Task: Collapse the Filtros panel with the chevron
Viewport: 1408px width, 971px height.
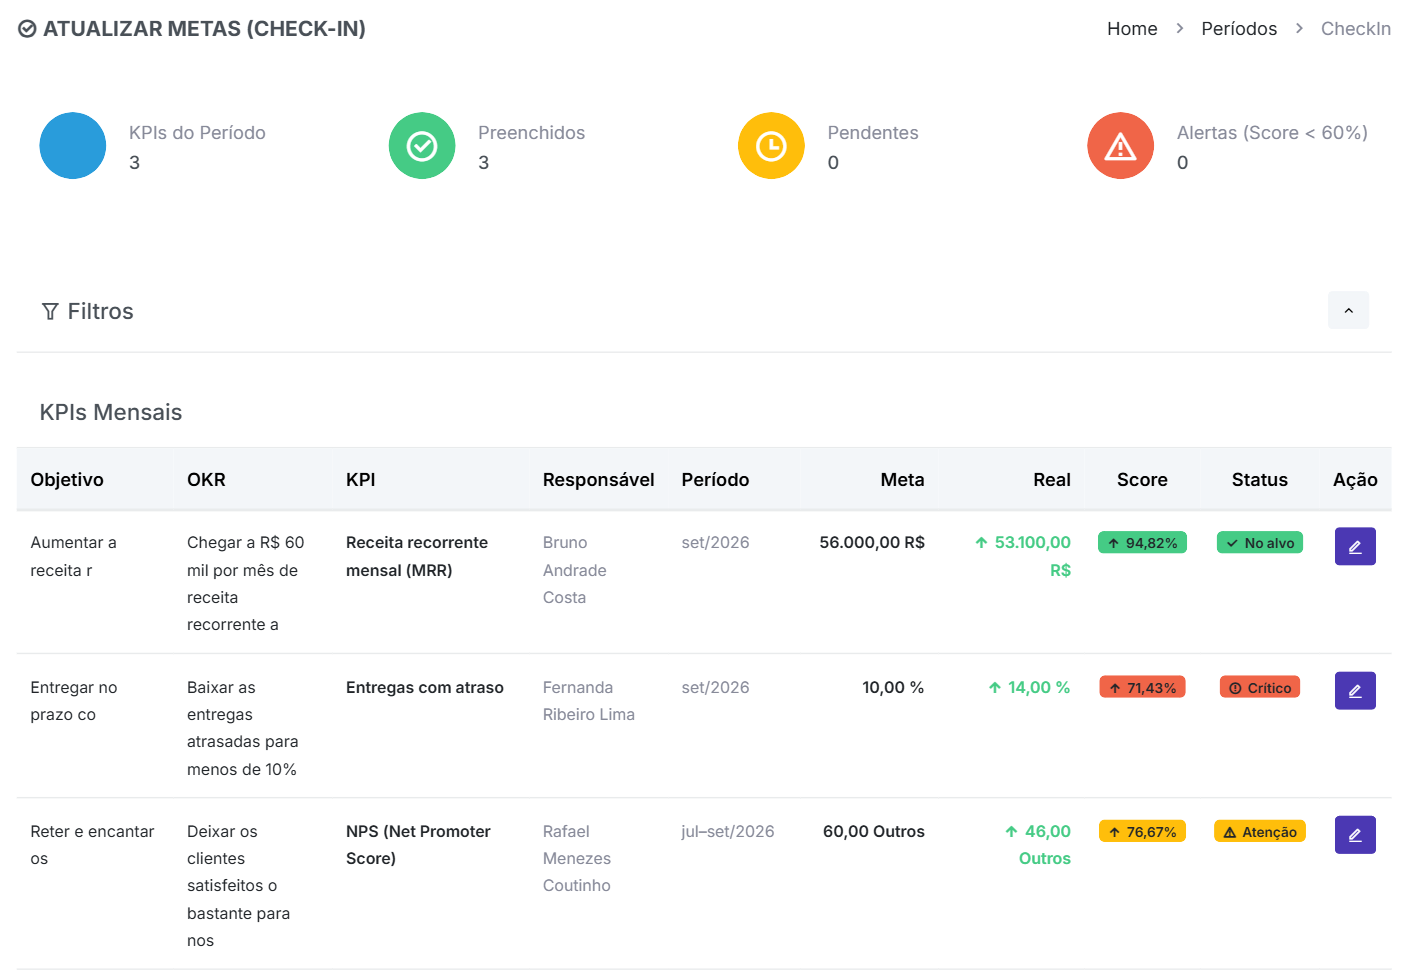Action: click(x=1348, y=310)
